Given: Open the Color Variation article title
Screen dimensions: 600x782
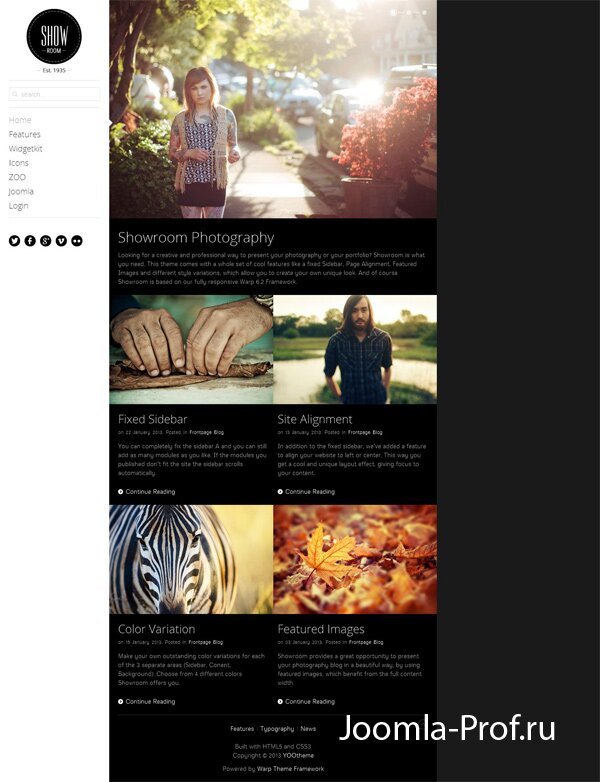Looking at the screenshot, I should click(x=156, y=629).
